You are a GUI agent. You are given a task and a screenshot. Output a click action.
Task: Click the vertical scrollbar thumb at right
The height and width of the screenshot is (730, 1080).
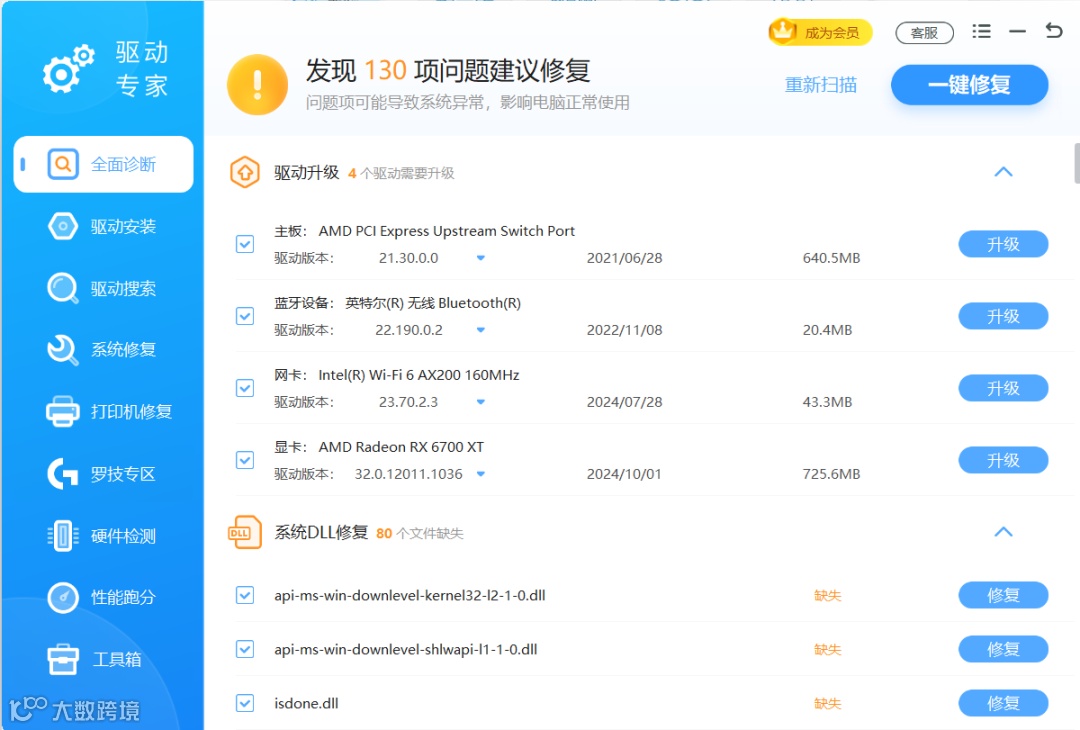click(1077, 163)
